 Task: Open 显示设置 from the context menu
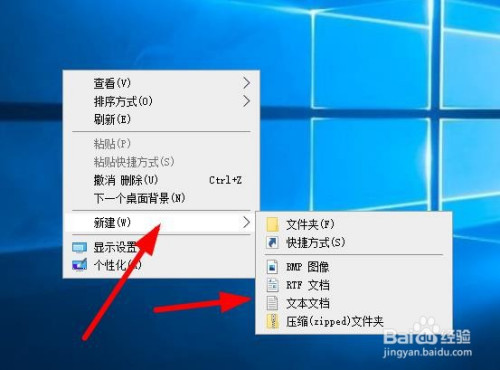(x=161, y=248)
